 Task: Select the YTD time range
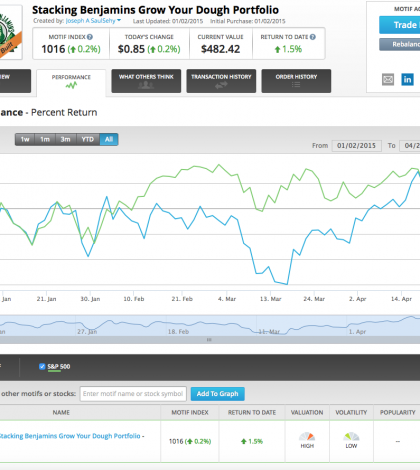pyautogui.click(x=88, y=139)
